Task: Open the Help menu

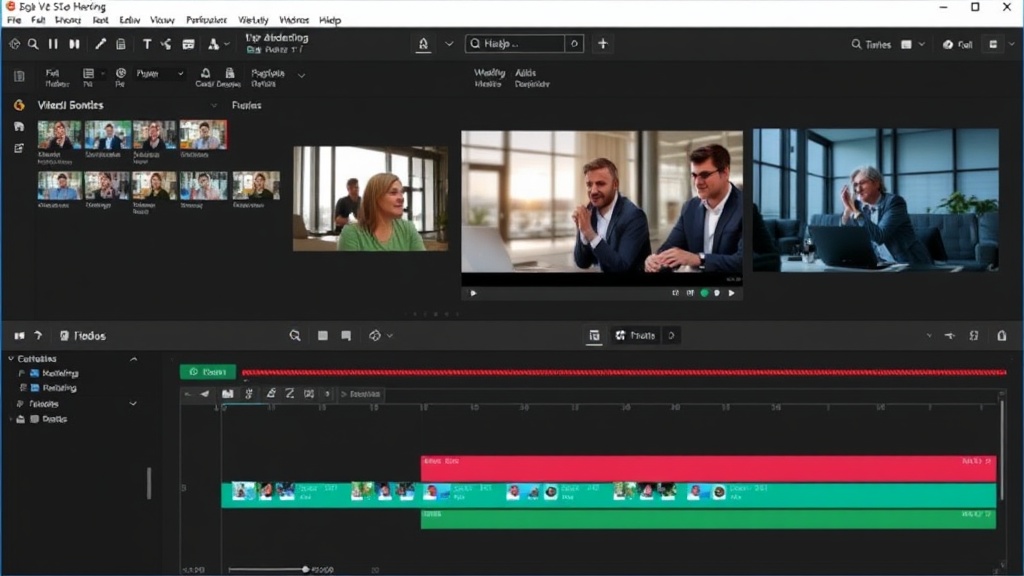Action: click(329, 20)
